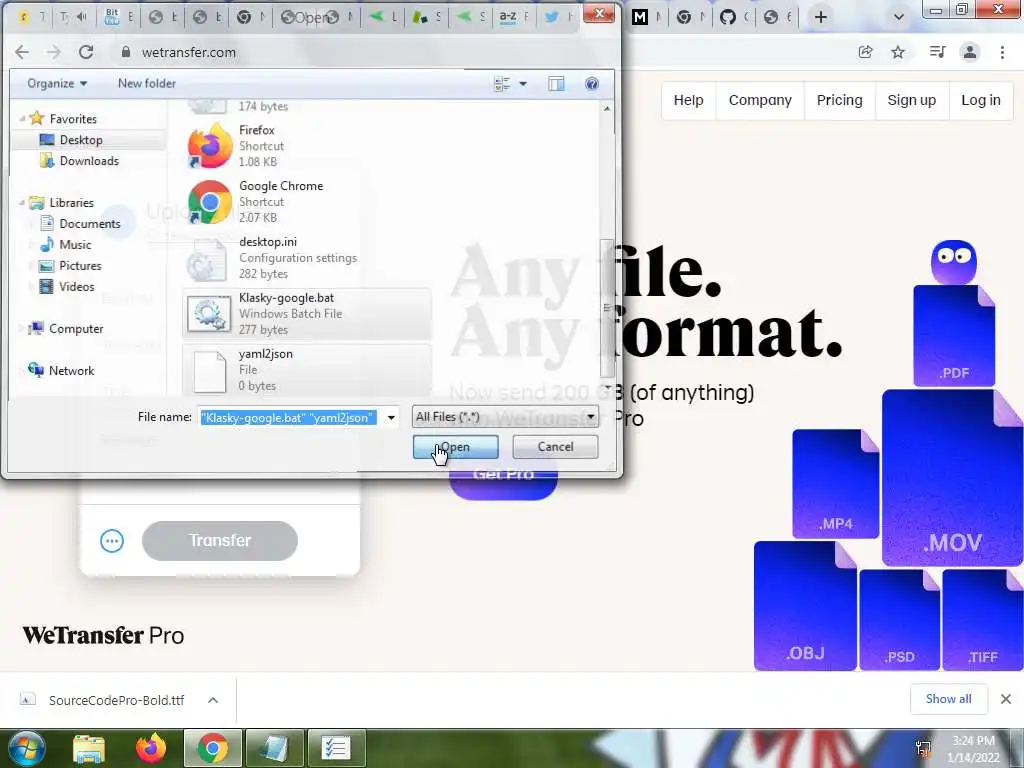This screenshot has height=768, width=1024.
Task: Open Documents library
Action: tap(89, 223)
